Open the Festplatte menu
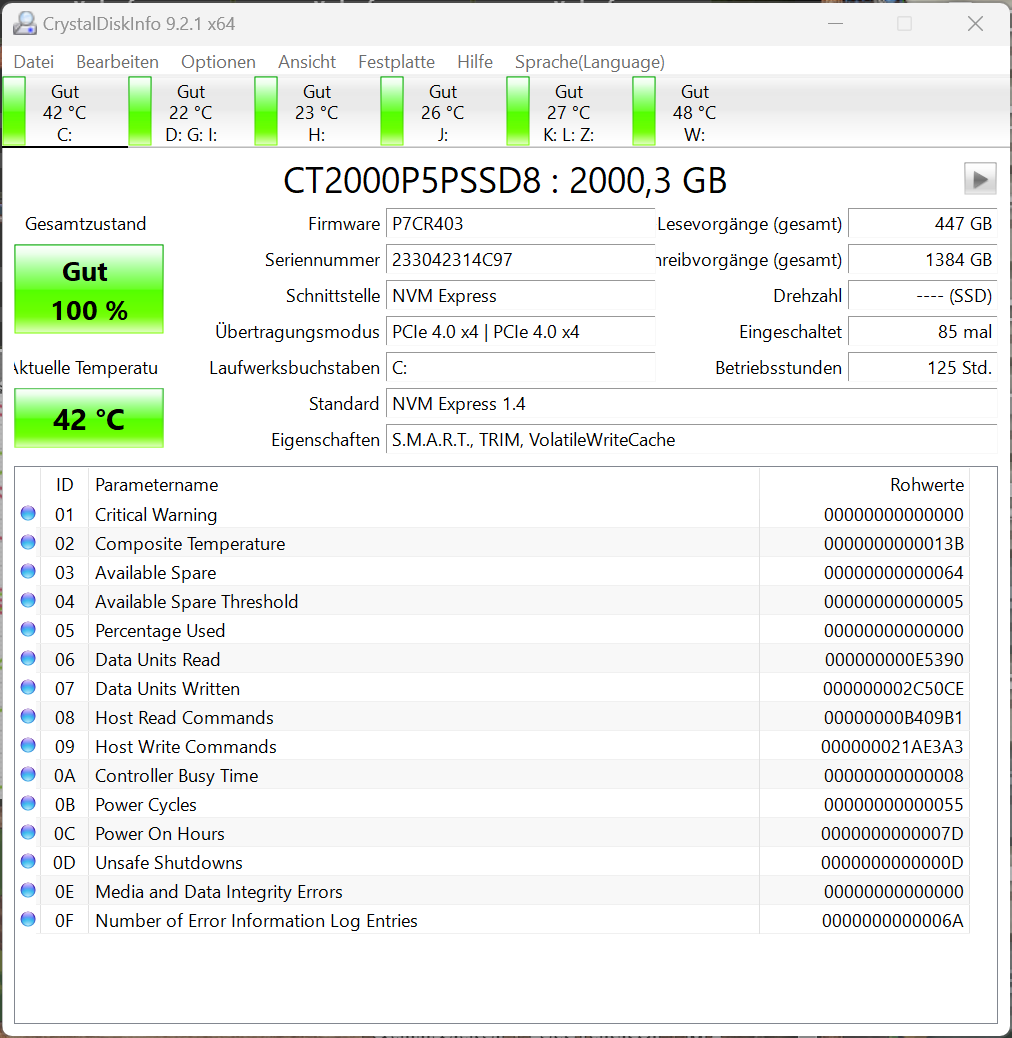Screen dimensions: 1012x1038 pyautogui.click(x=396, y=62)
